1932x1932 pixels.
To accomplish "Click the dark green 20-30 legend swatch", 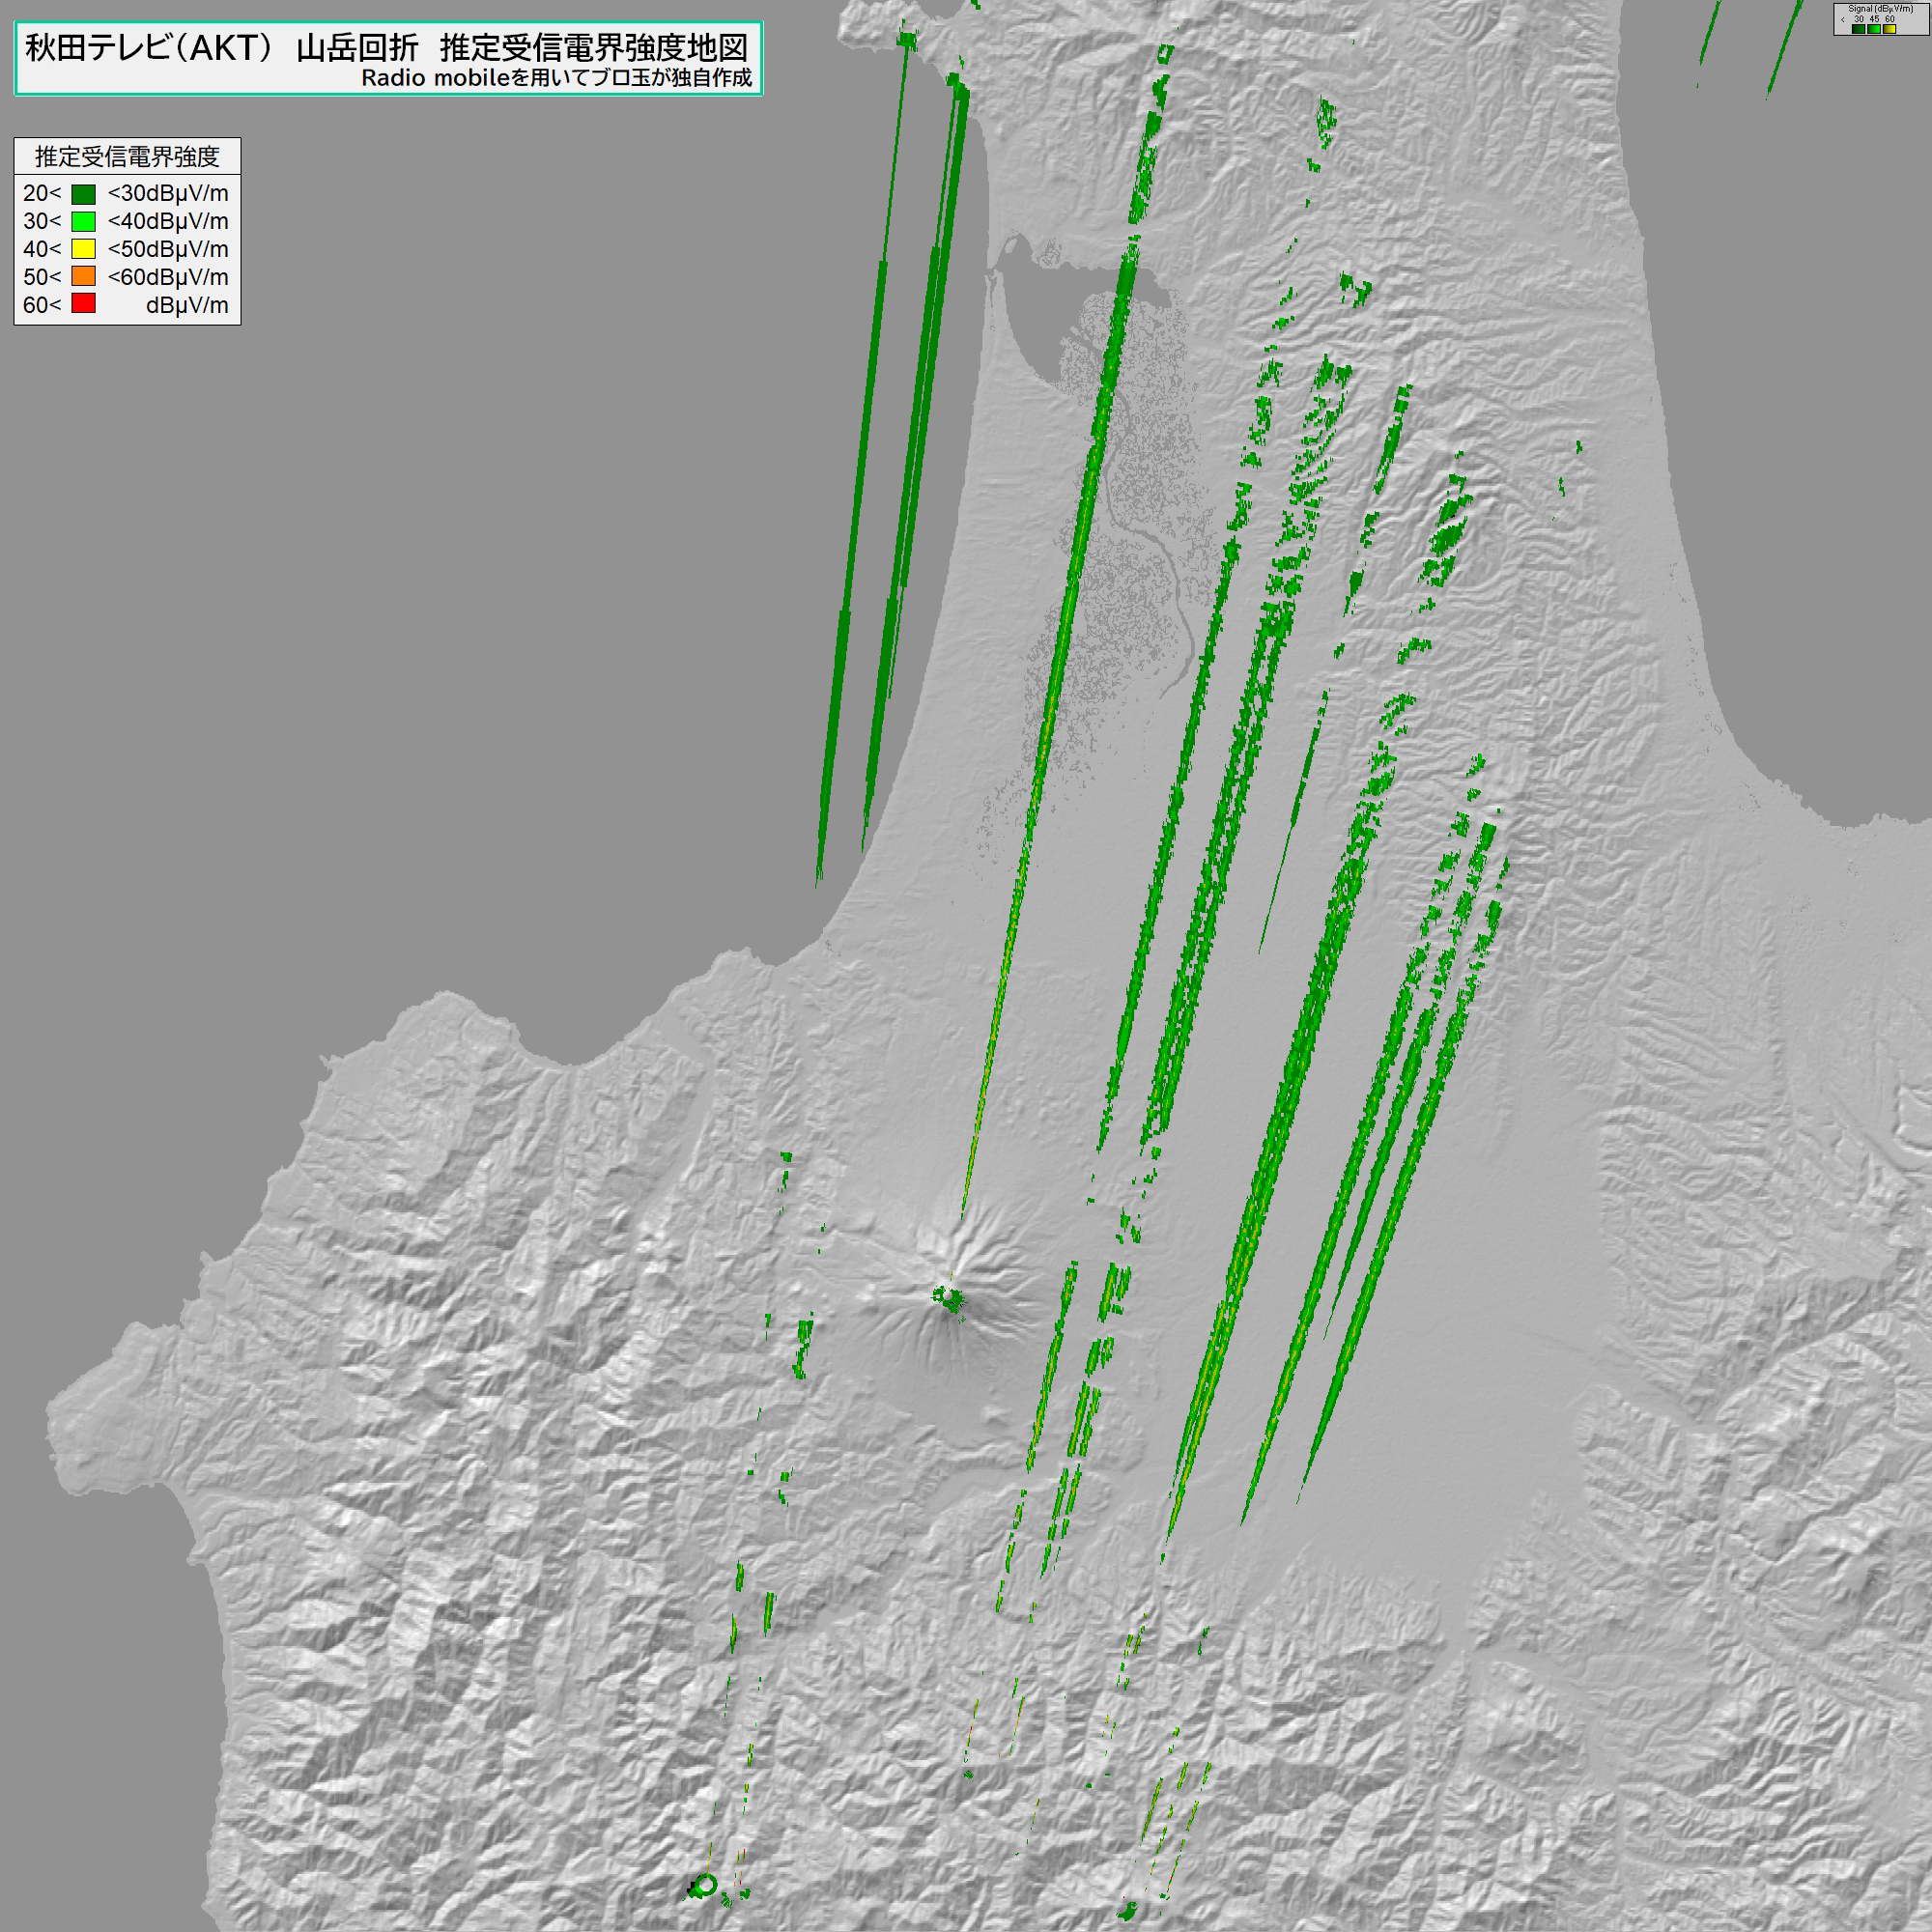I will [x=83, y=194].
